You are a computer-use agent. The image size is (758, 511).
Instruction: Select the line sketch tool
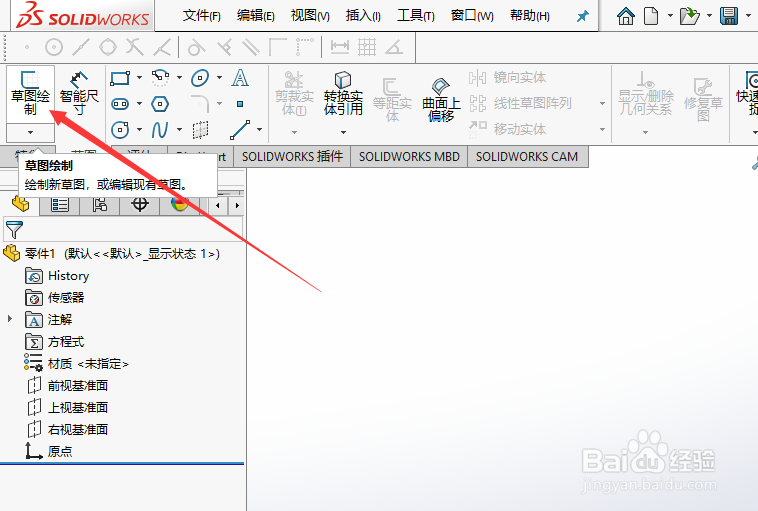[240, 130]
